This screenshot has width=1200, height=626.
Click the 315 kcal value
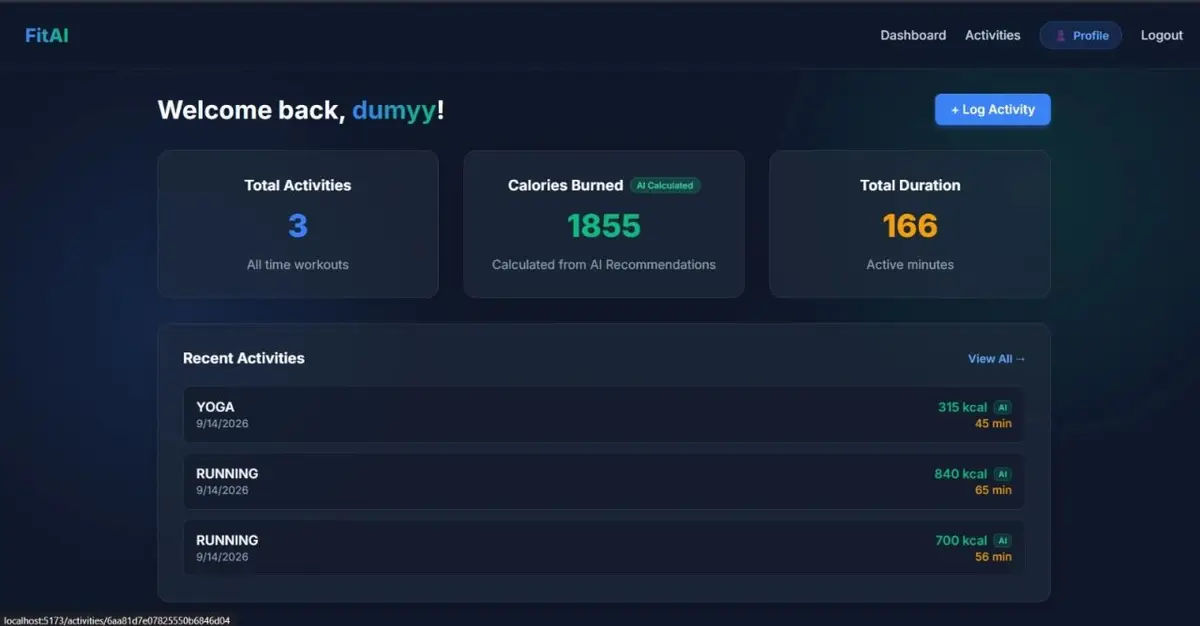point(962,407)
